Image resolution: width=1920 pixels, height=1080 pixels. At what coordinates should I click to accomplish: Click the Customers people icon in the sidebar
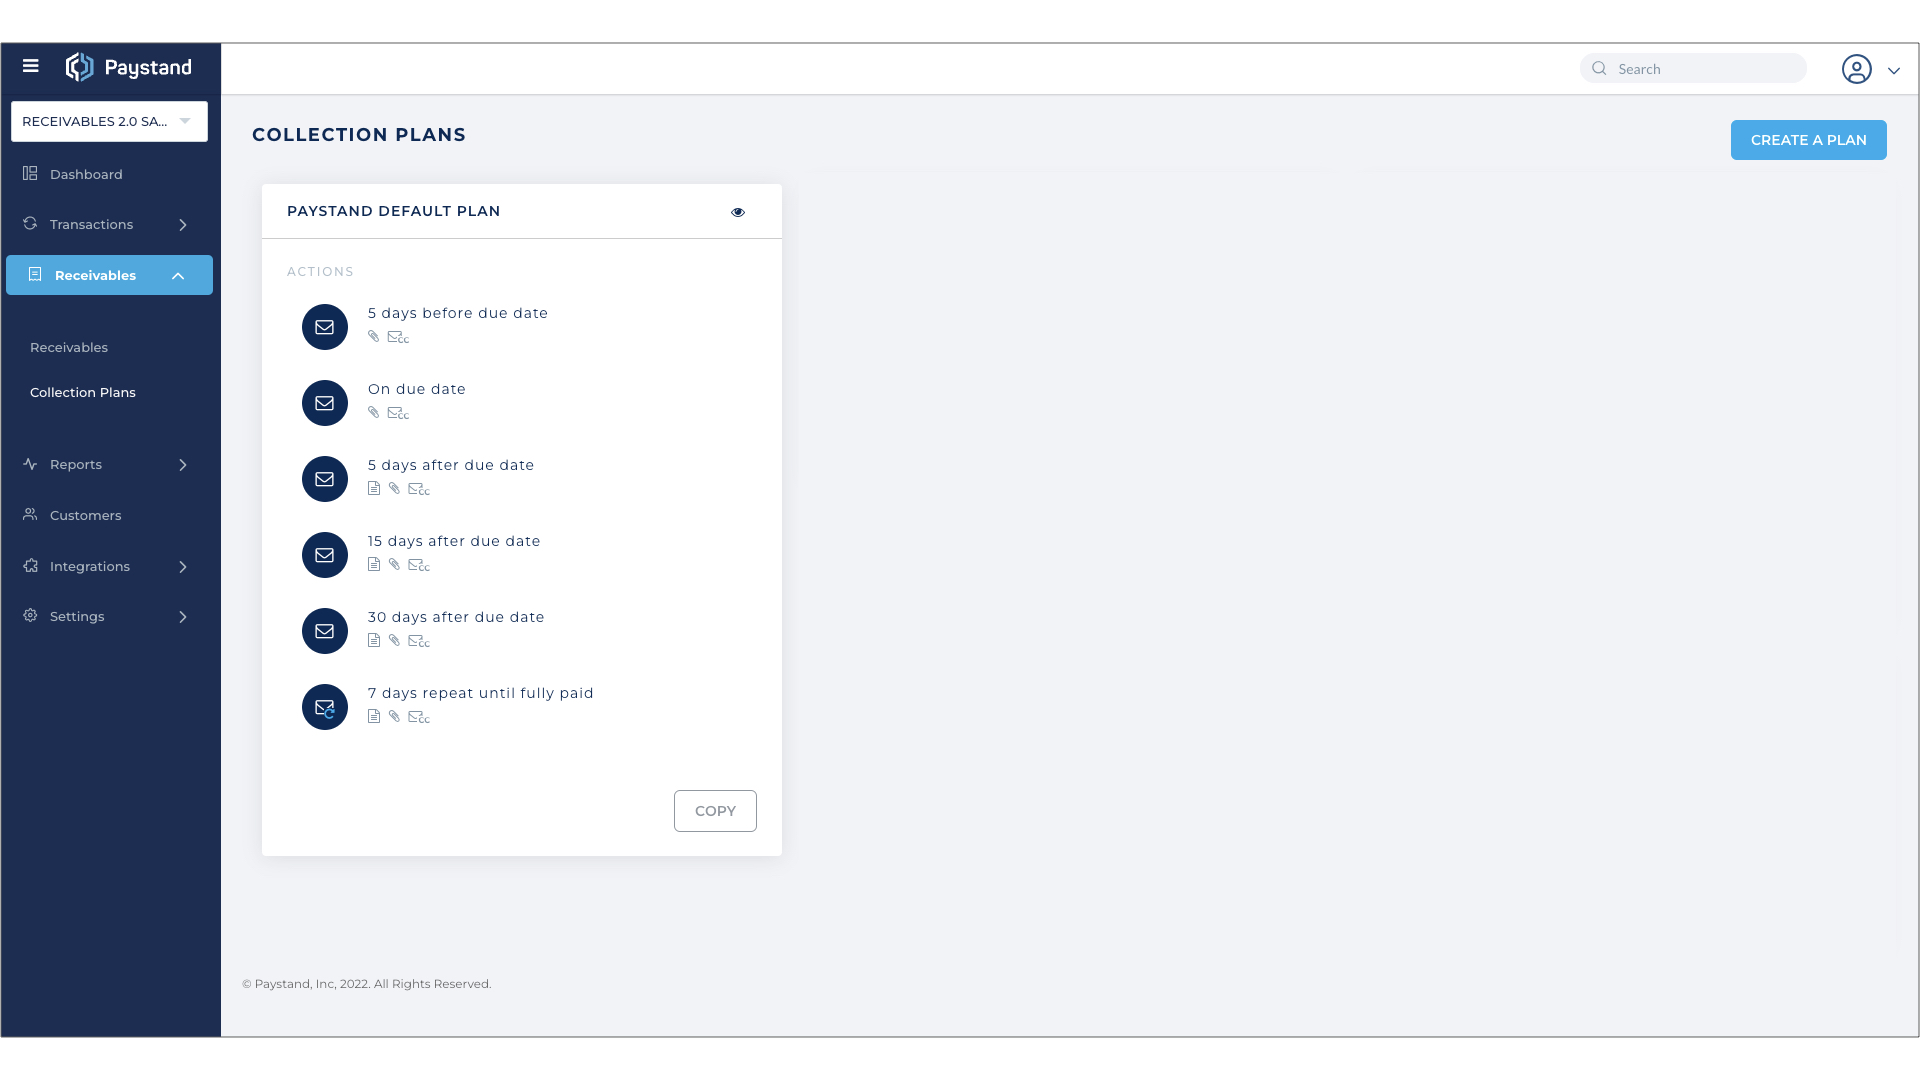(x=30, y=514)
